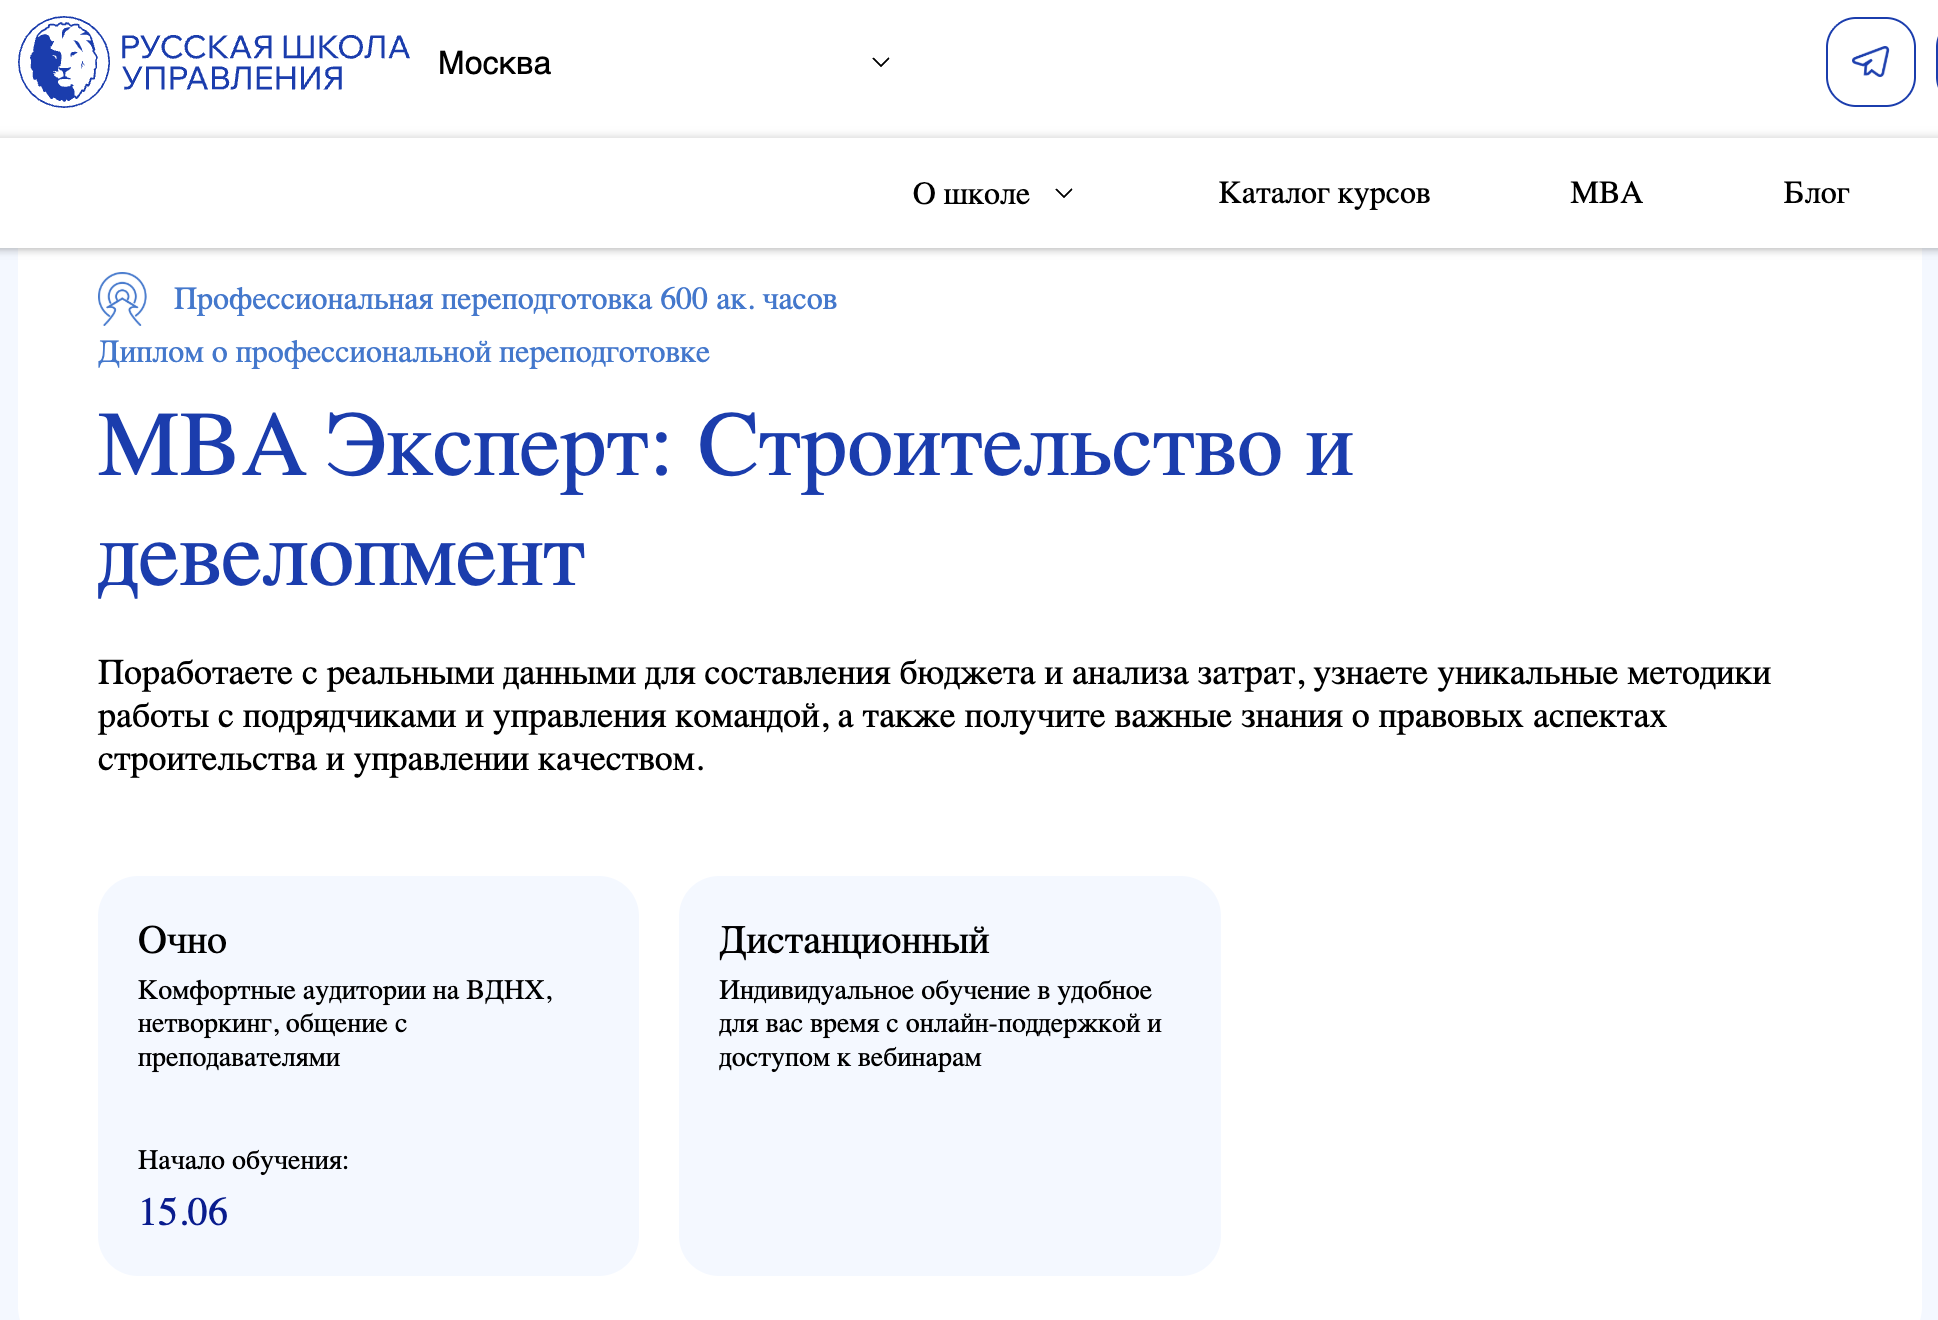Click the Профессиональная переподготовка 600 ак. часов link

click(x=505, y=299)
